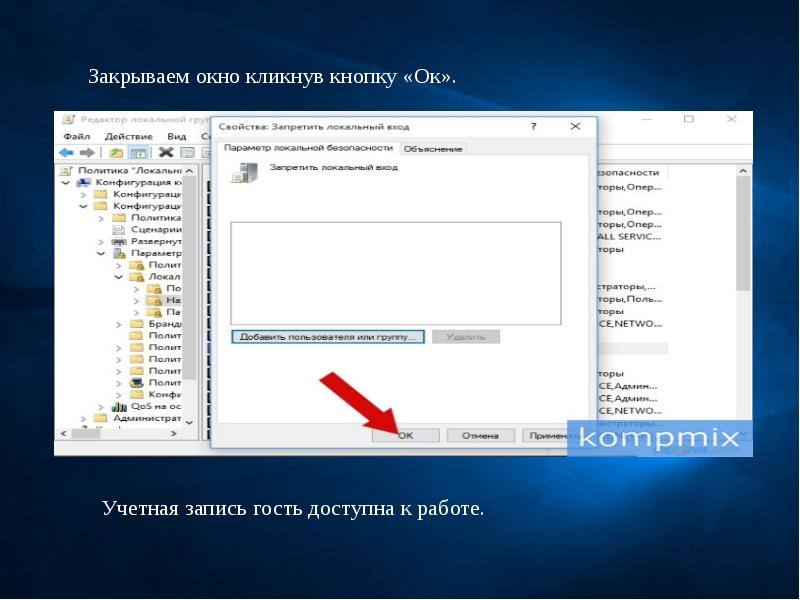Click the delete X toolbar icon

click(x=165, y=153)
